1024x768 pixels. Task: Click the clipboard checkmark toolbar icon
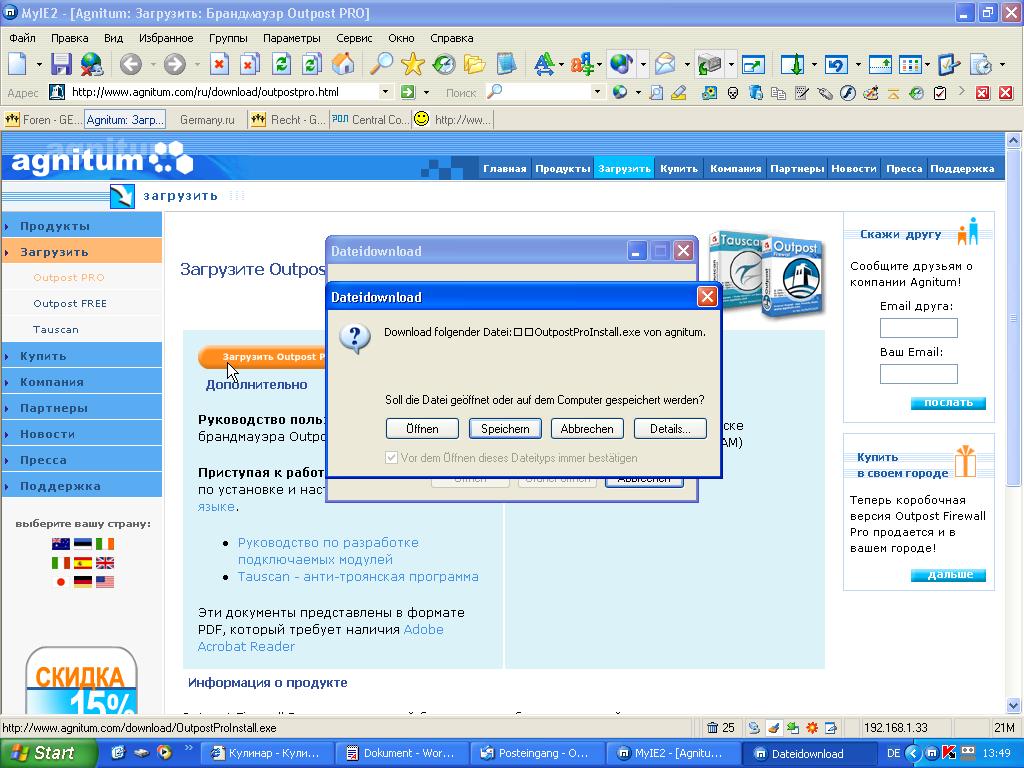940,93
